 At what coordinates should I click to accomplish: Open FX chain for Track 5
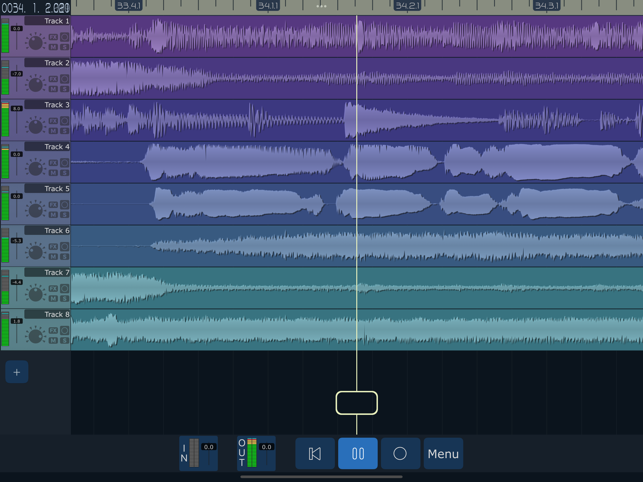tap(53, 205)
